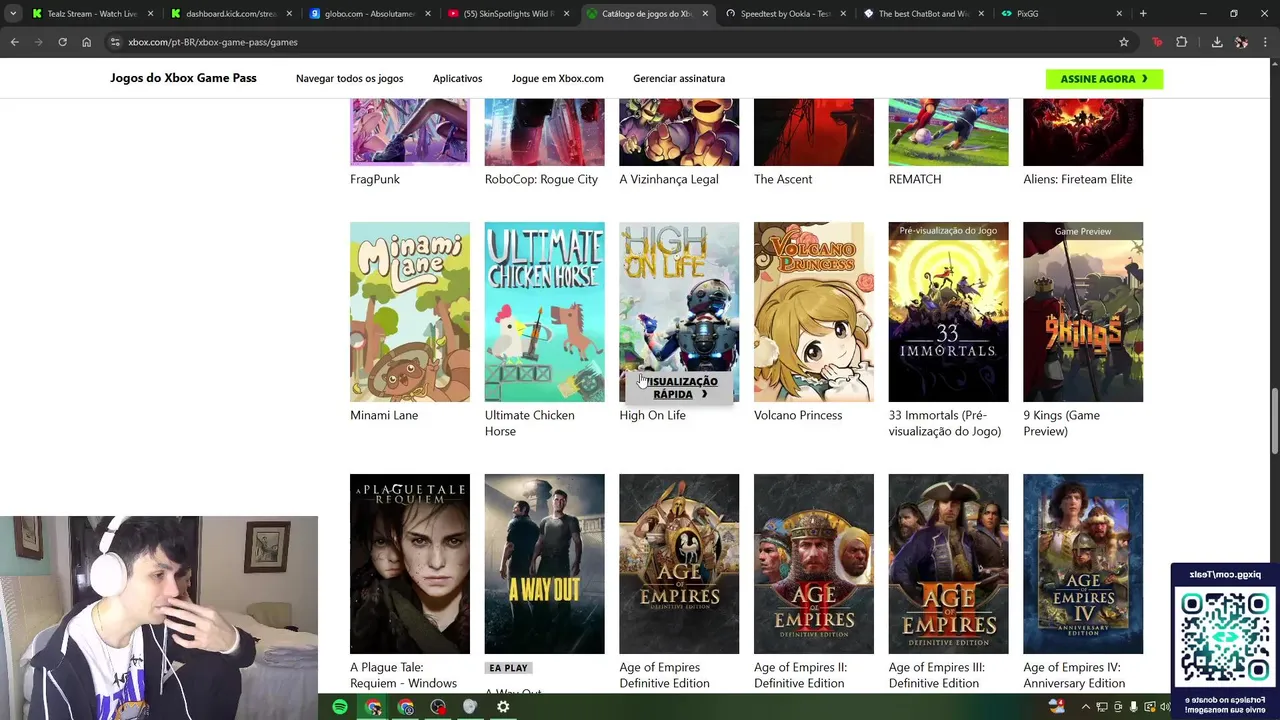Switch to the Speedtest by Ookla tab
The width and height of the screenshot is (1280, 720).
(785, 14)
